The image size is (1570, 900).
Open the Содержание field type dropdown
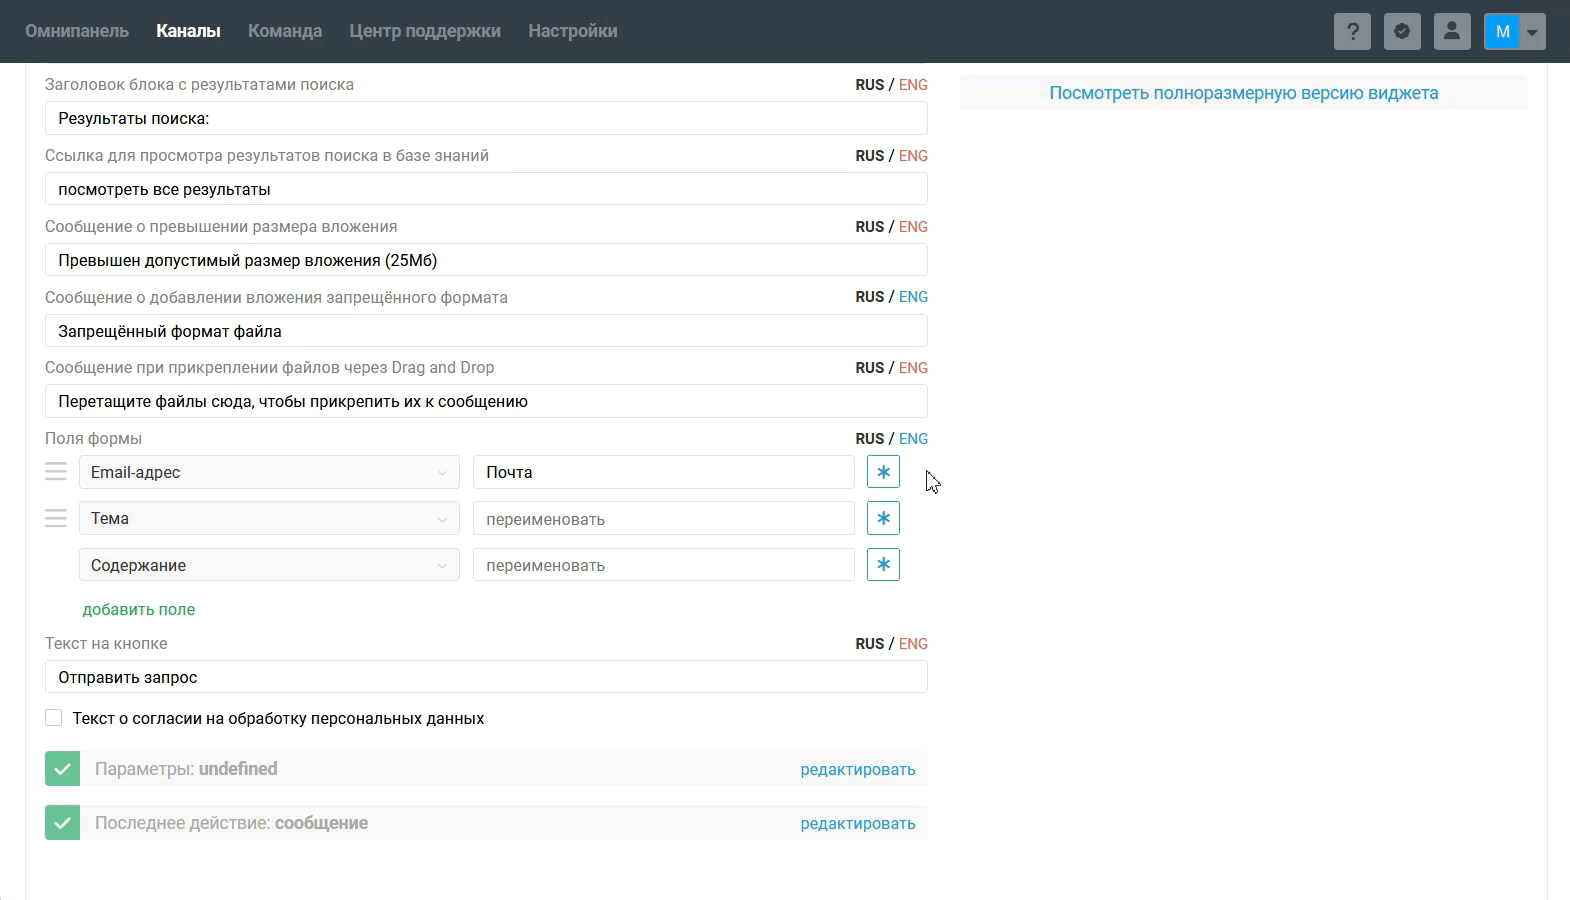pos(268,565)
